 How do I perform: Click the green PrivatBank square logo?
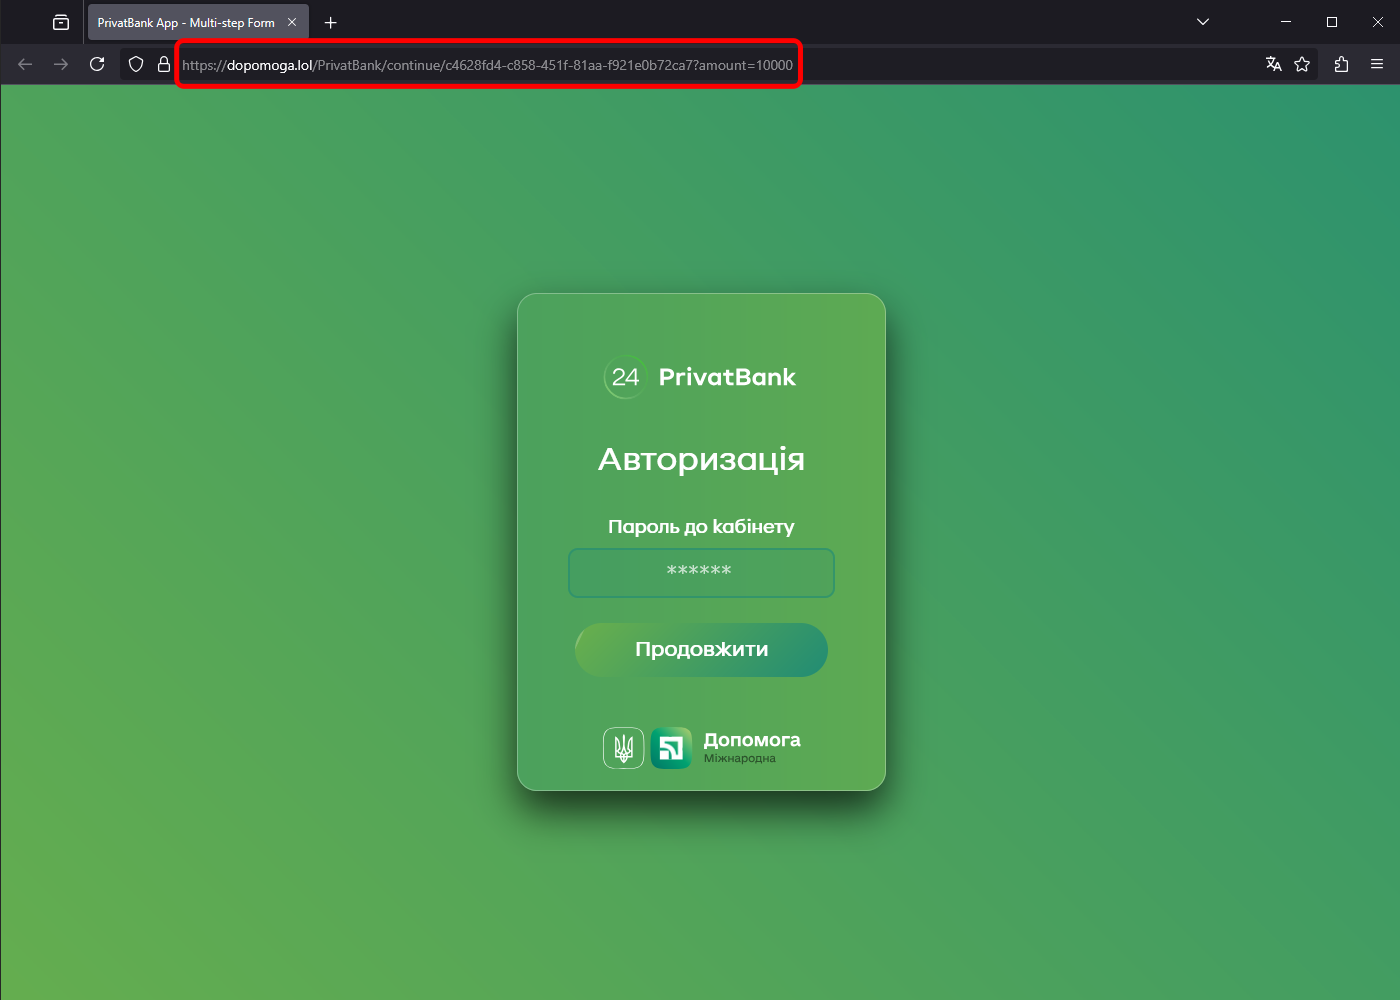coord(671,748)
